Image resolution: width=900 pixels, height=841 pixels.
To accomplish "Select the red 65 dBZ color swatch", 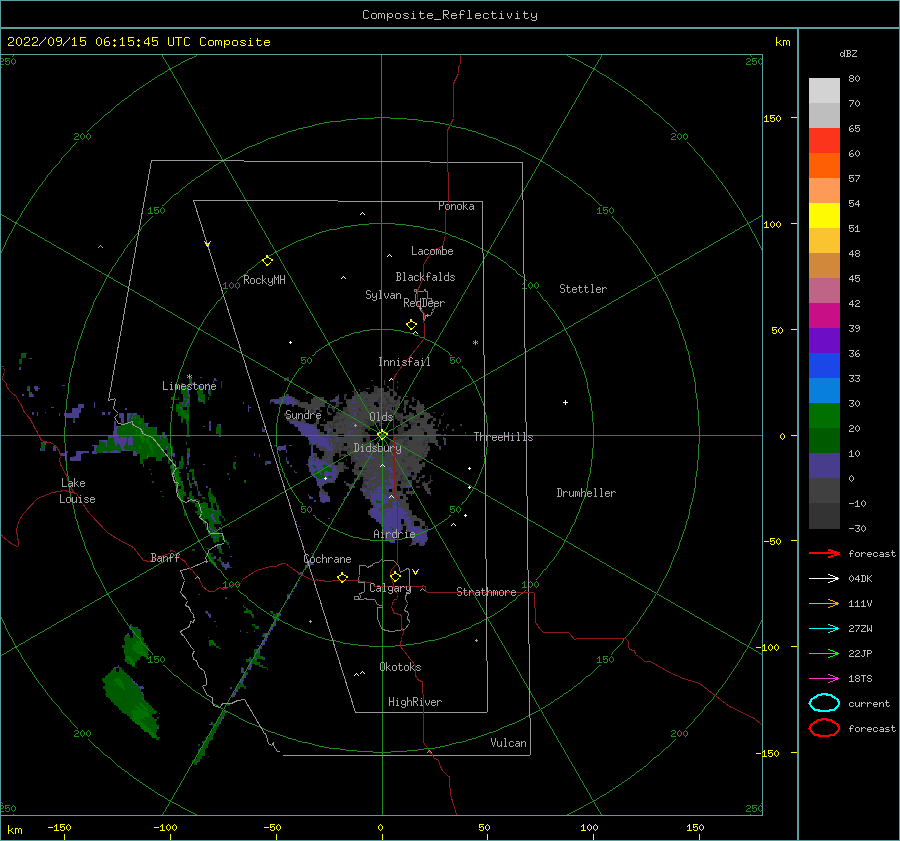I will [824, 140].
